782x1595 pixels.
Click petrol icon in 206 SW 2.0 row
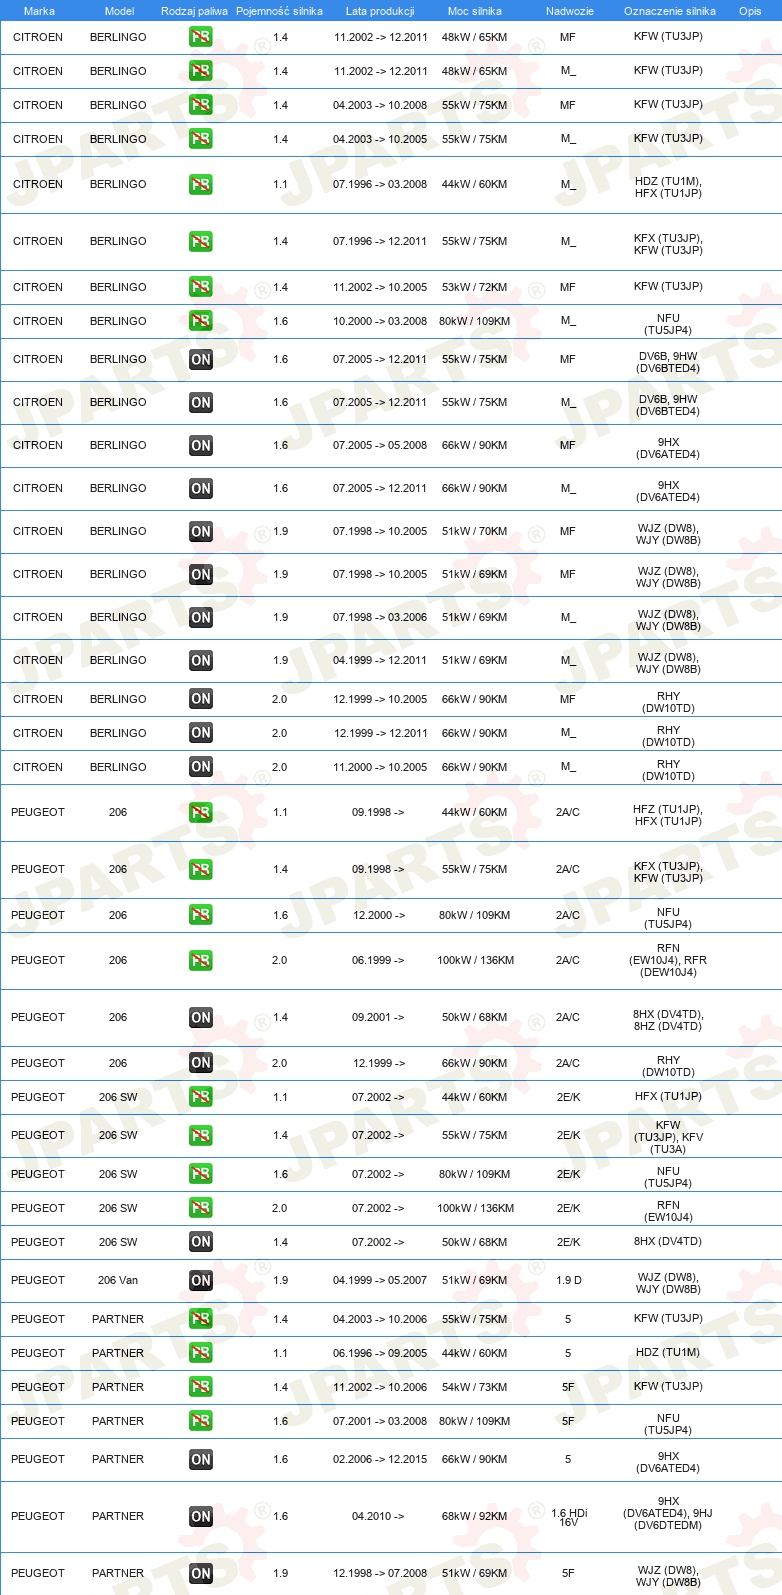(201, 1208)
